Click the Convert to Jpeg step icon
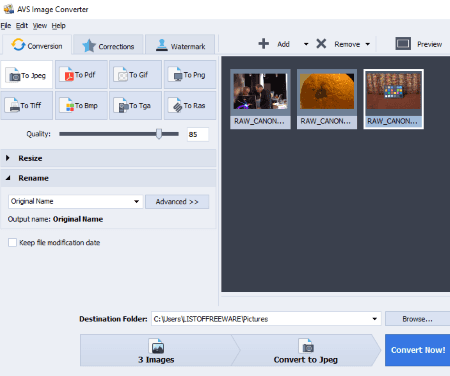Screen dimensions: 450x376 306,346
